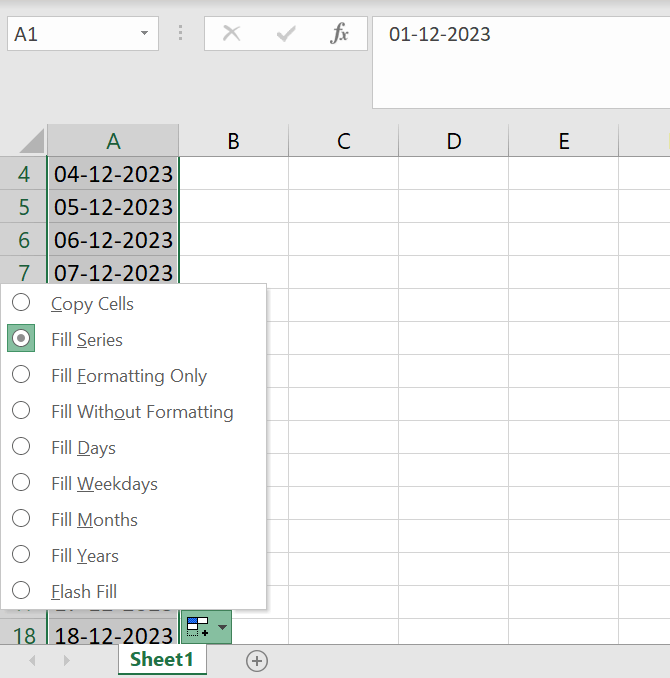Click empty cell C5
Viewport: 670px width, 678px height.
pyautogui.click(x=343, y=206)
